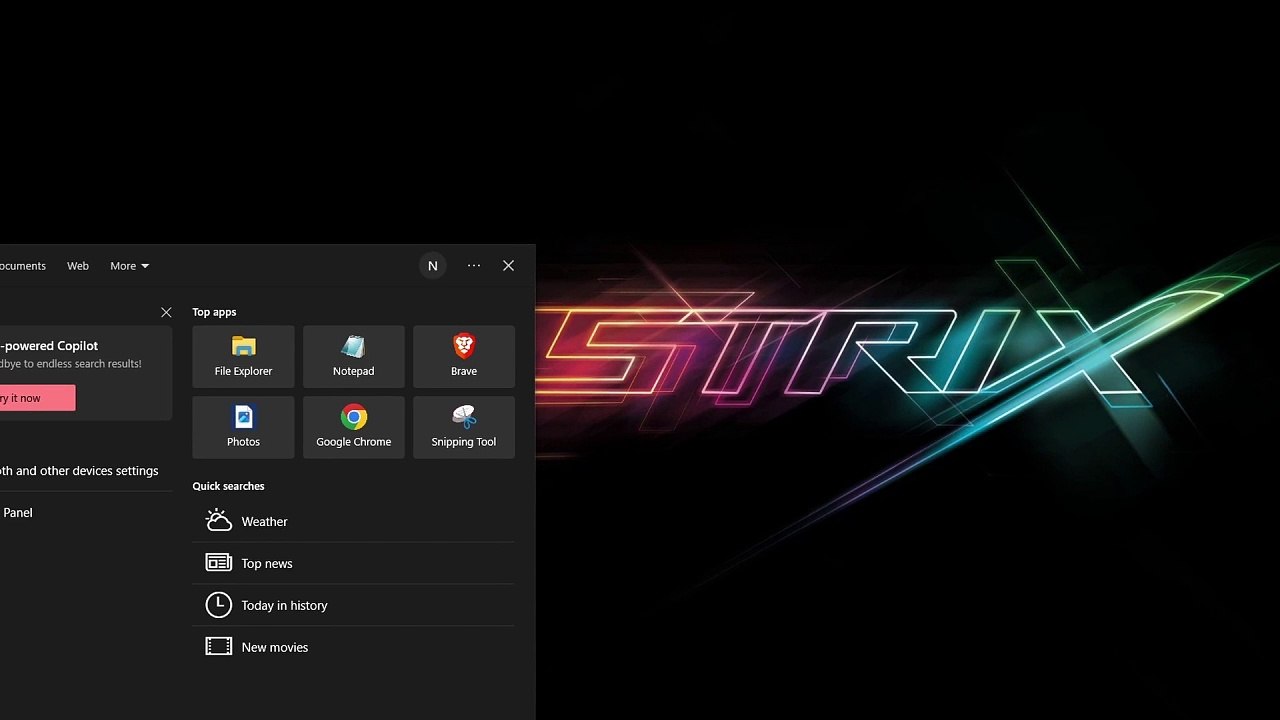The width and height of the screenshot is (1280, 720).
Task: Switch to the Documents search tab
Action: click(x=23, y=266)
